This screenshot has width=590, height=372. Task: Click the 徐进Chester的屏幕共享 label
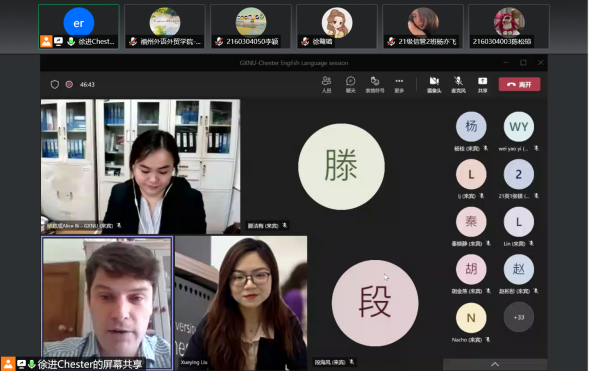point(90,364)
